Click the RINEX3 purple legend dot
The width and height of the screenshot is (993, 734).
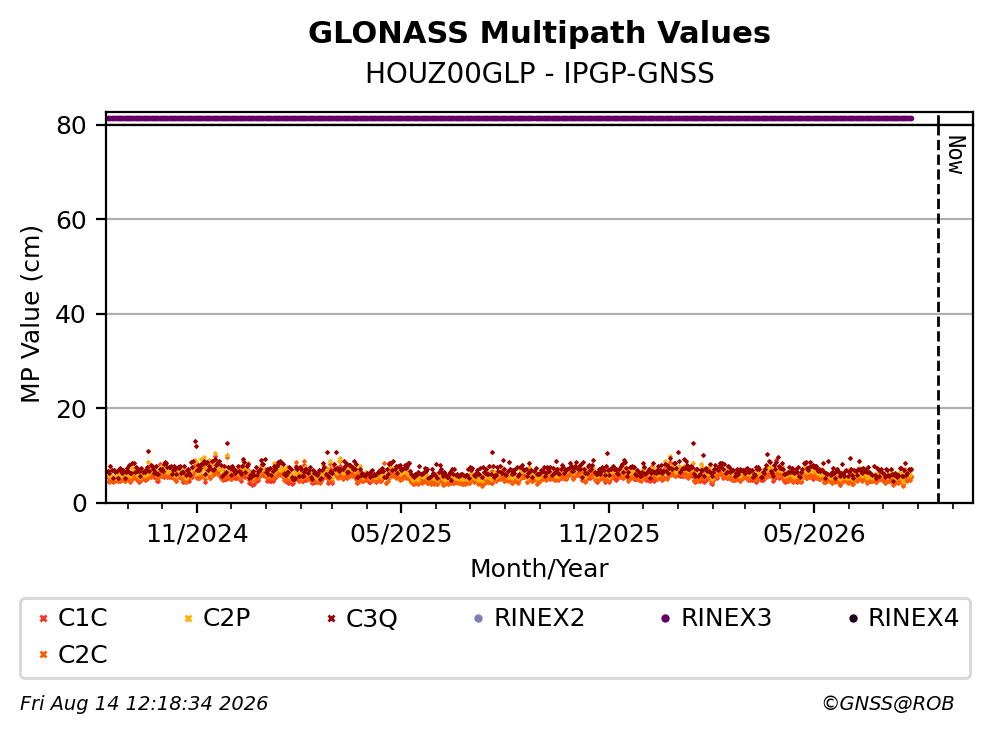pos(666,618)
